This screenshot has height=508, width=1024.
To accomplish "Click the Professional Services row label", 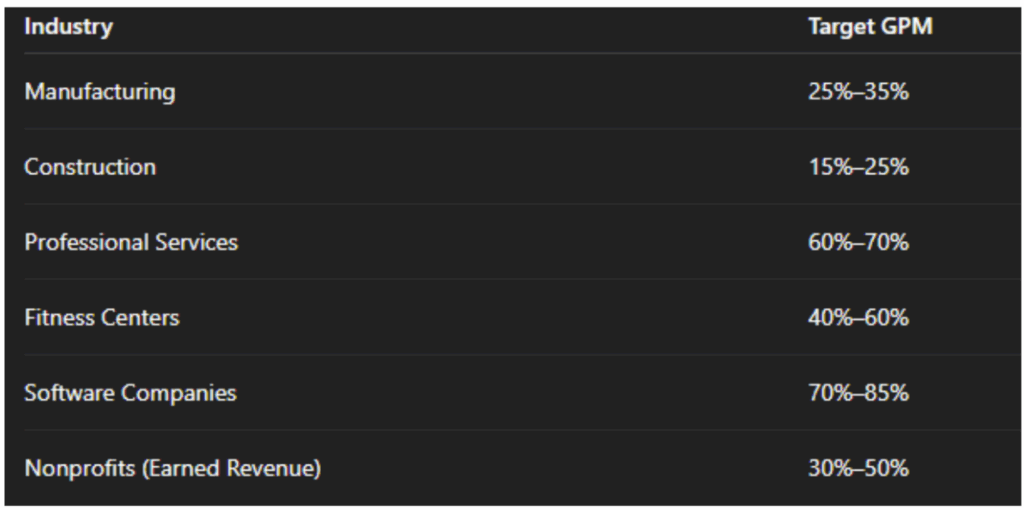I will 131,243.
